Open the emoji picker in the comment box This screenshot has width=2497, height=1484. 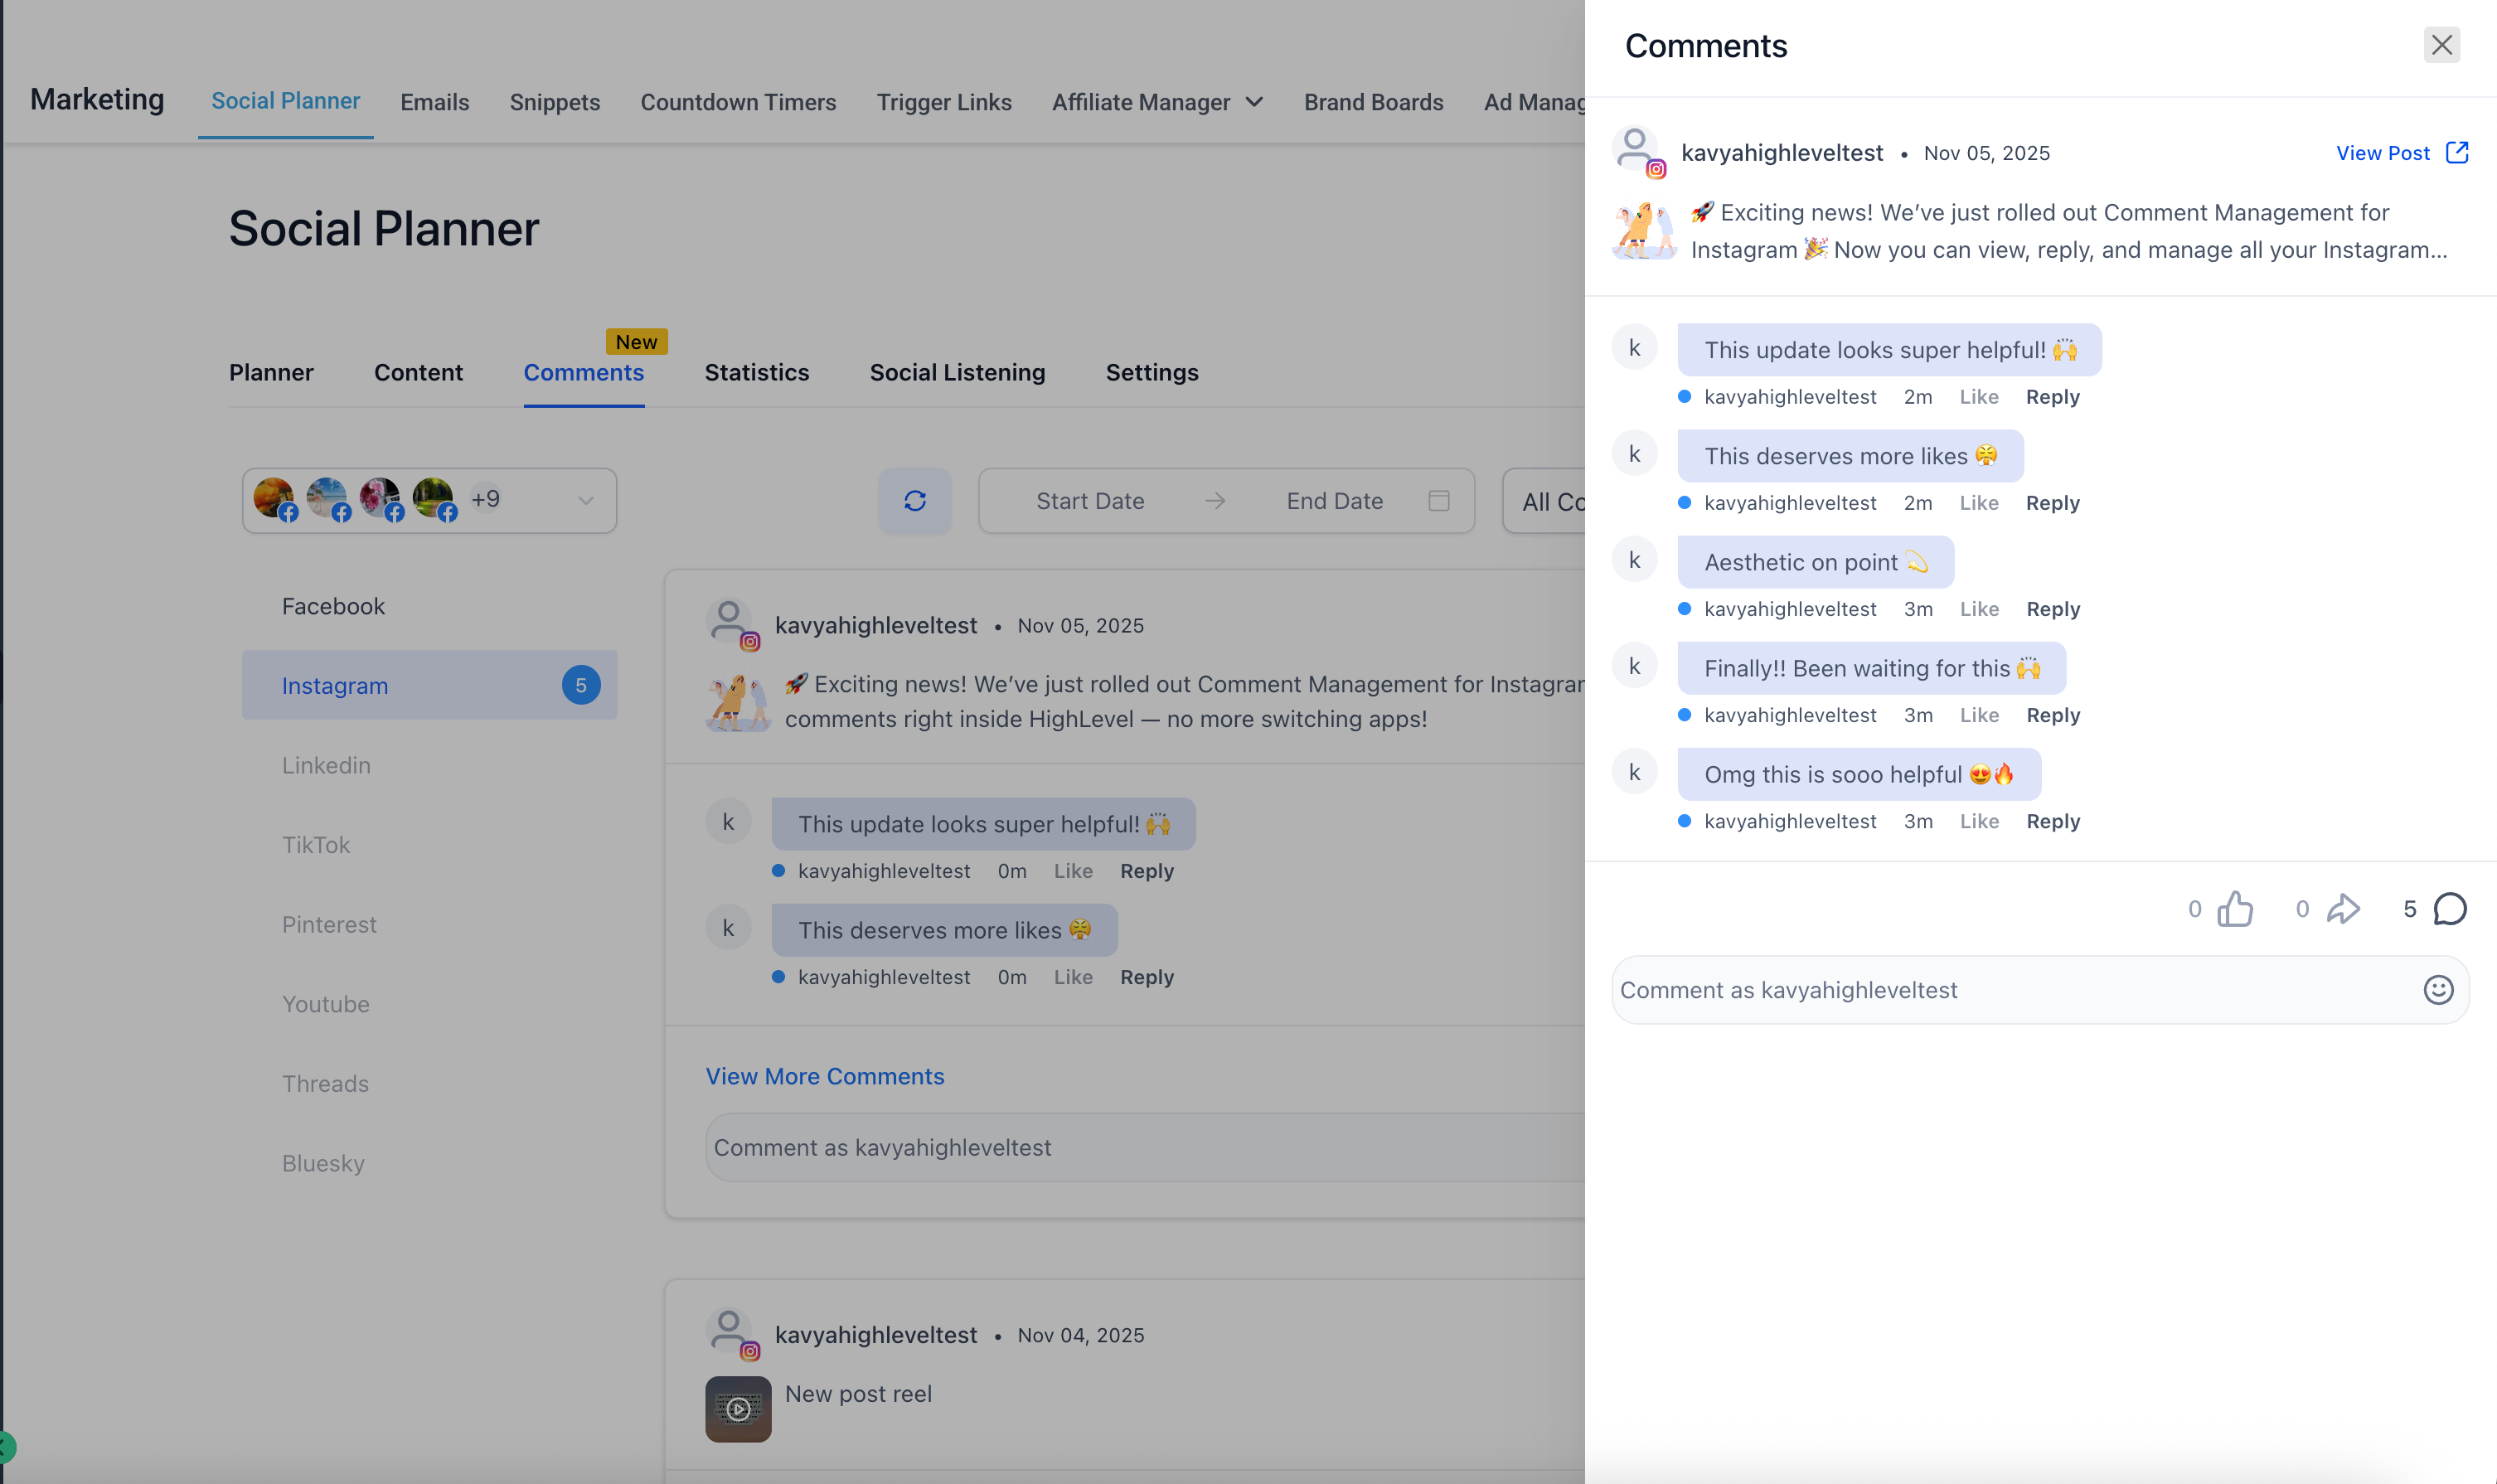2437,989
